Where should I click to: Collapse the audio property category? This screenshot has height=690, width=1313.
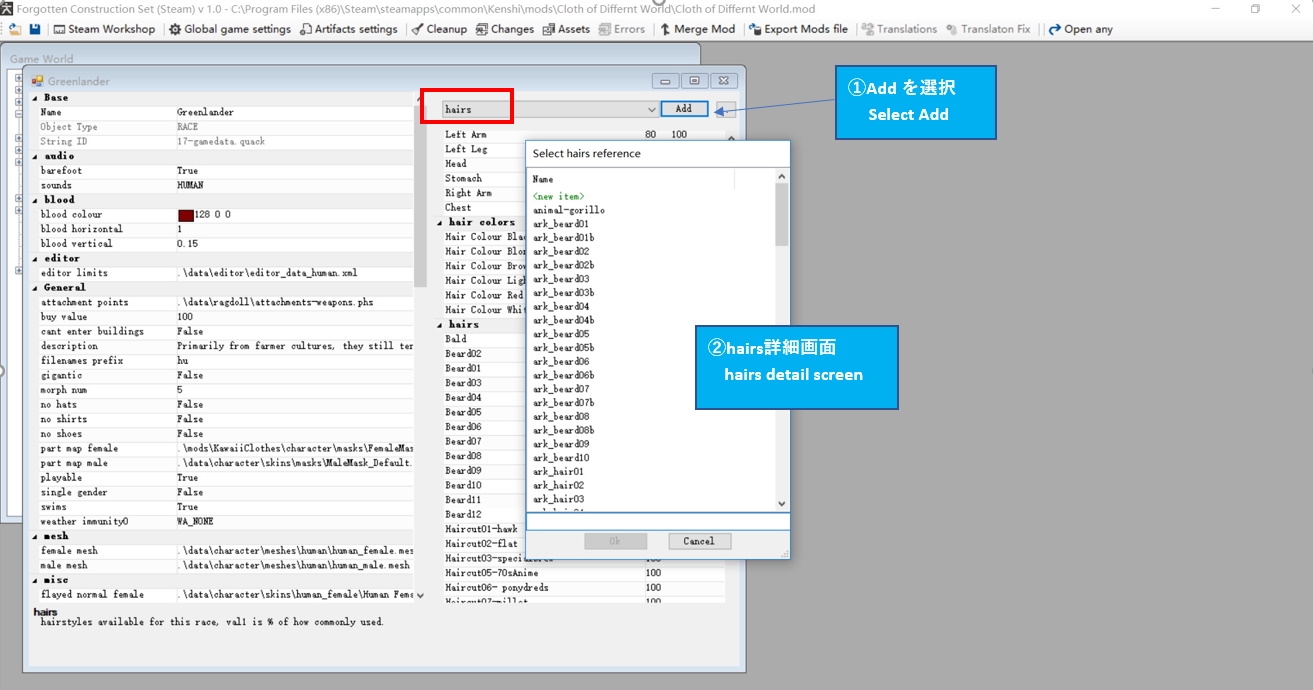click(35, 156)
